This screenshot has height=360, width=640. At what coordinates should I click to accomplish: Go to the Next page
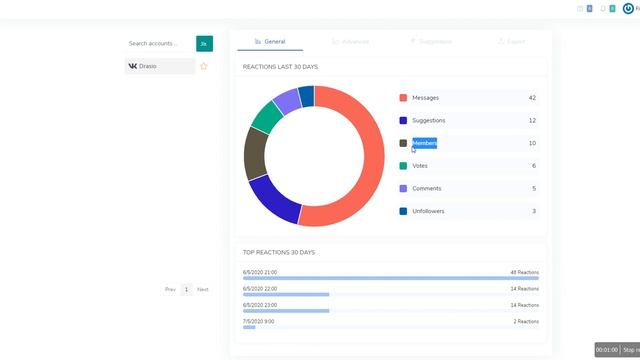(202, 289)
